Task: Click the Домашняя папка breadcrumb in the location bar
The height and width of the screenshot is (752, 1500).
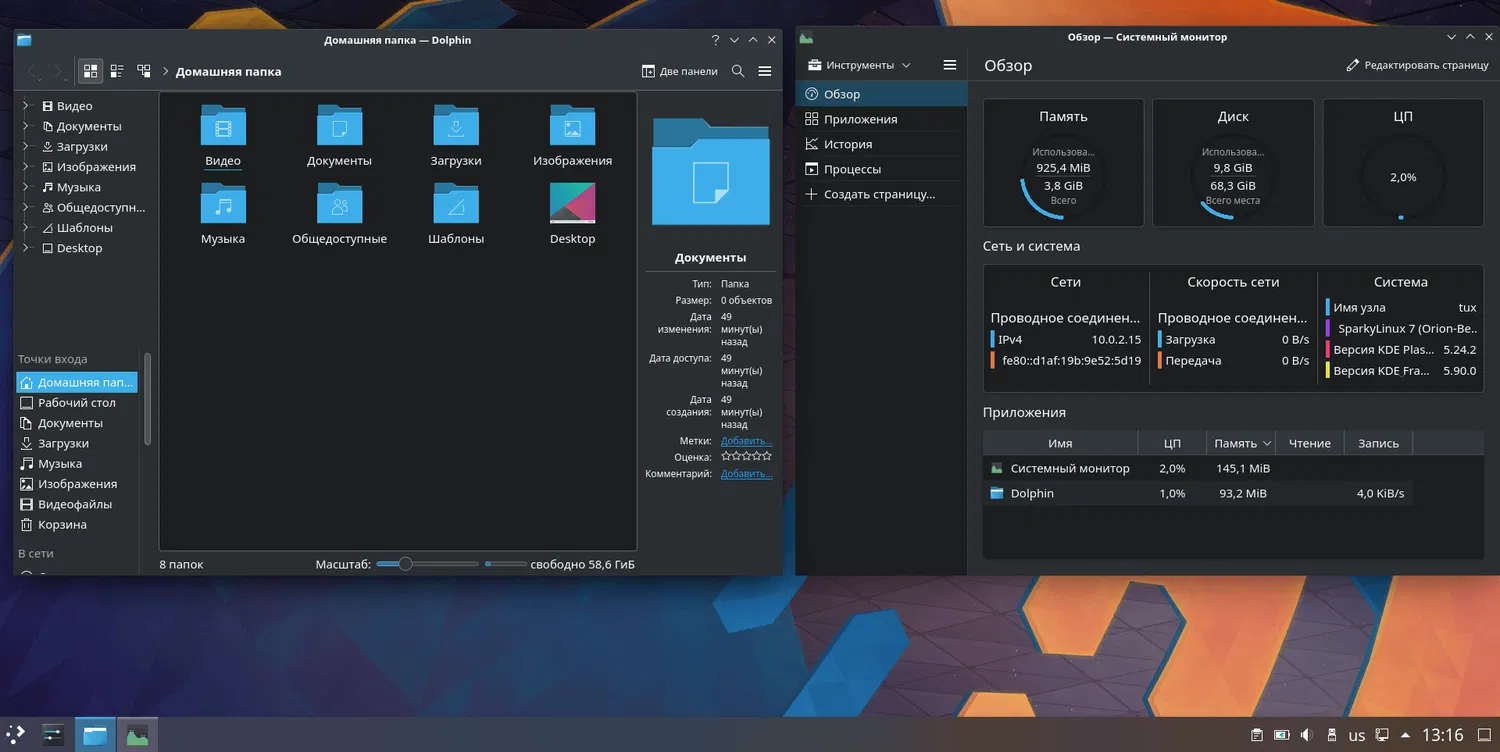Action: pos(228,72)
